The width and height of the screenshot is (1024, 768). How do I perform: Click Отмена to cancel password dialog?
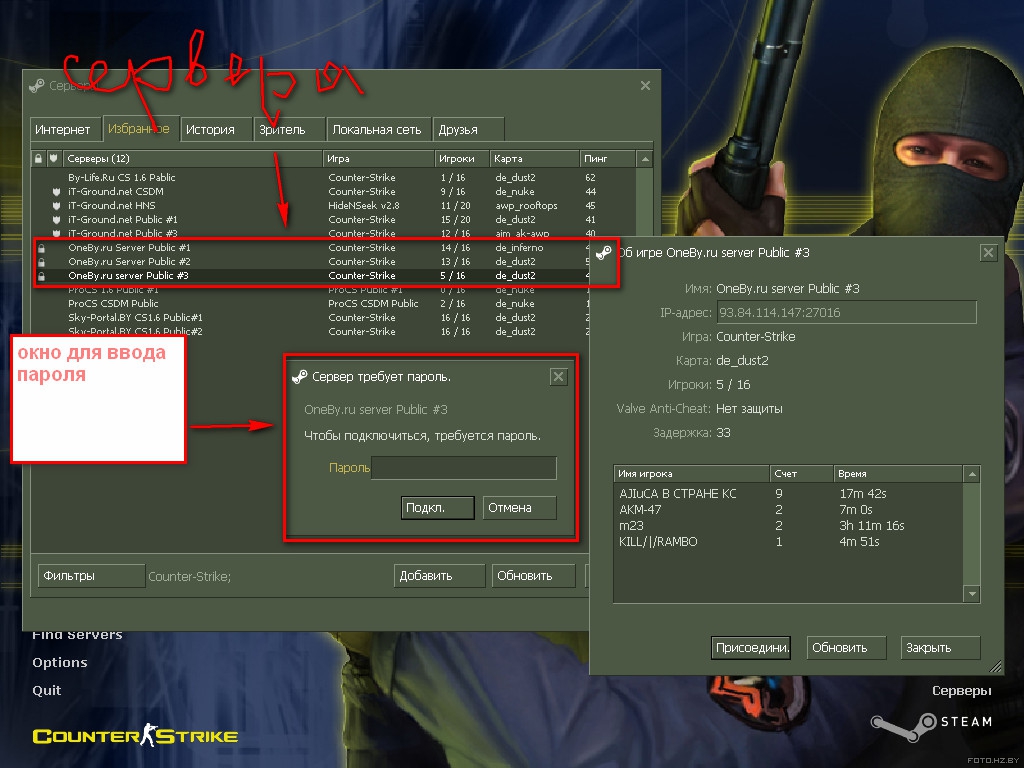[x=520, y=507]
